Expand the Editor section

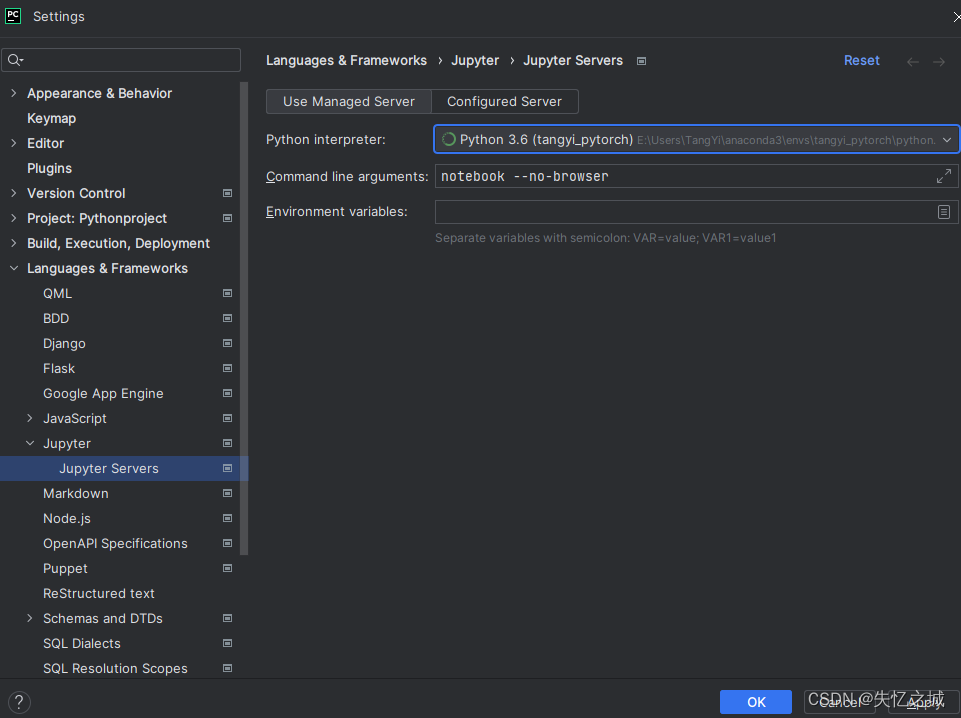coord(14,143)
